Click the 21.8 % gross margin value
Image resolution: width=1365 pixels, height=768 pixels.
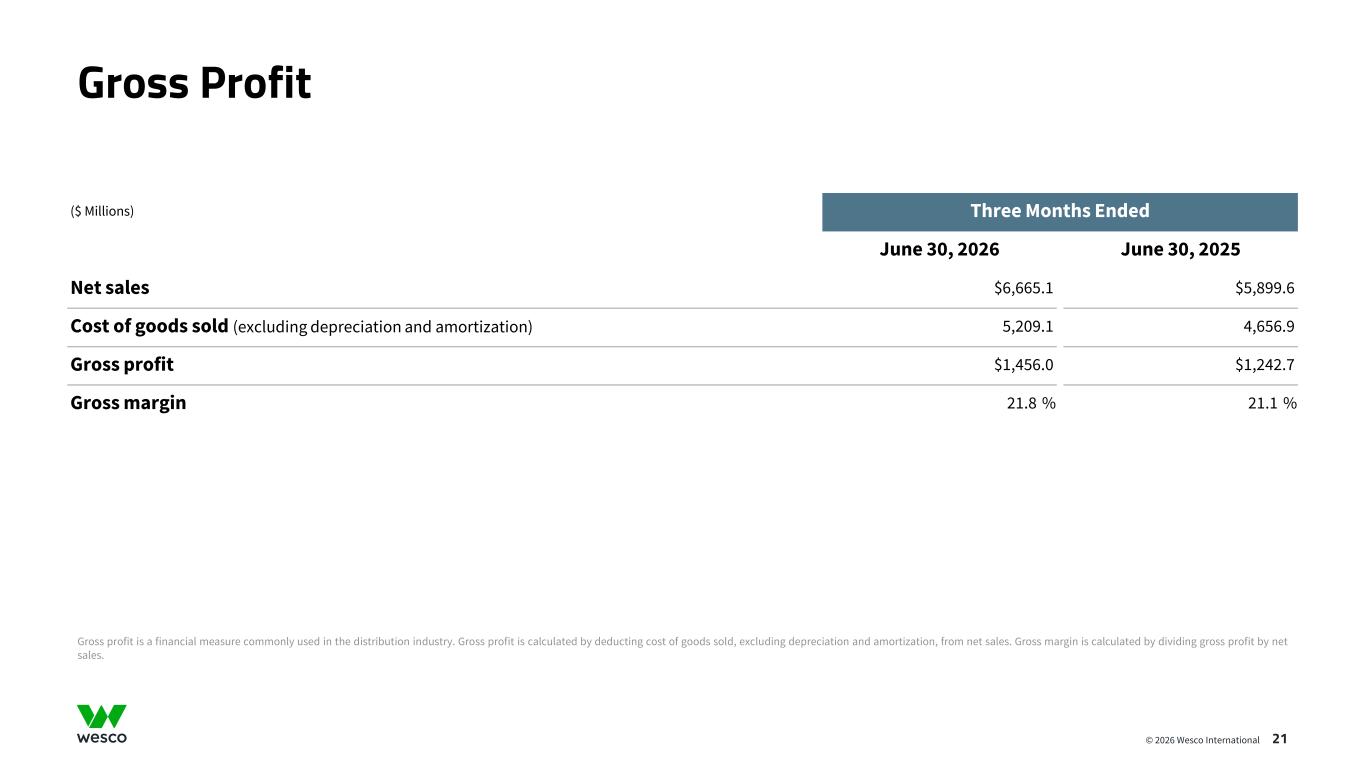click(x=1031, y=404)
